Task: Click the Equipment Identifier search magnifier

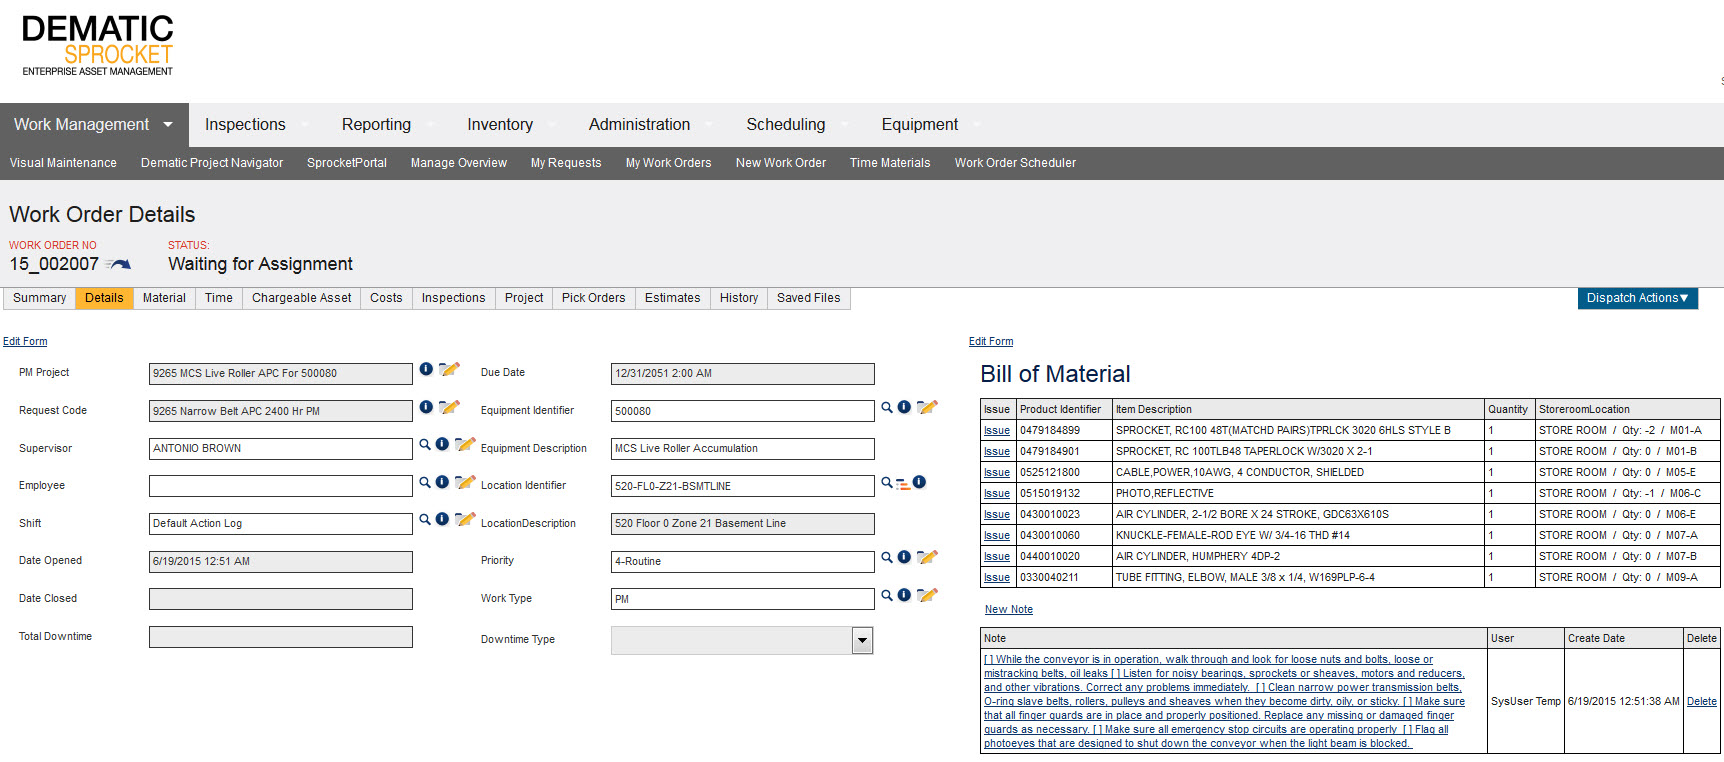Action: click(x=887, y=407)
